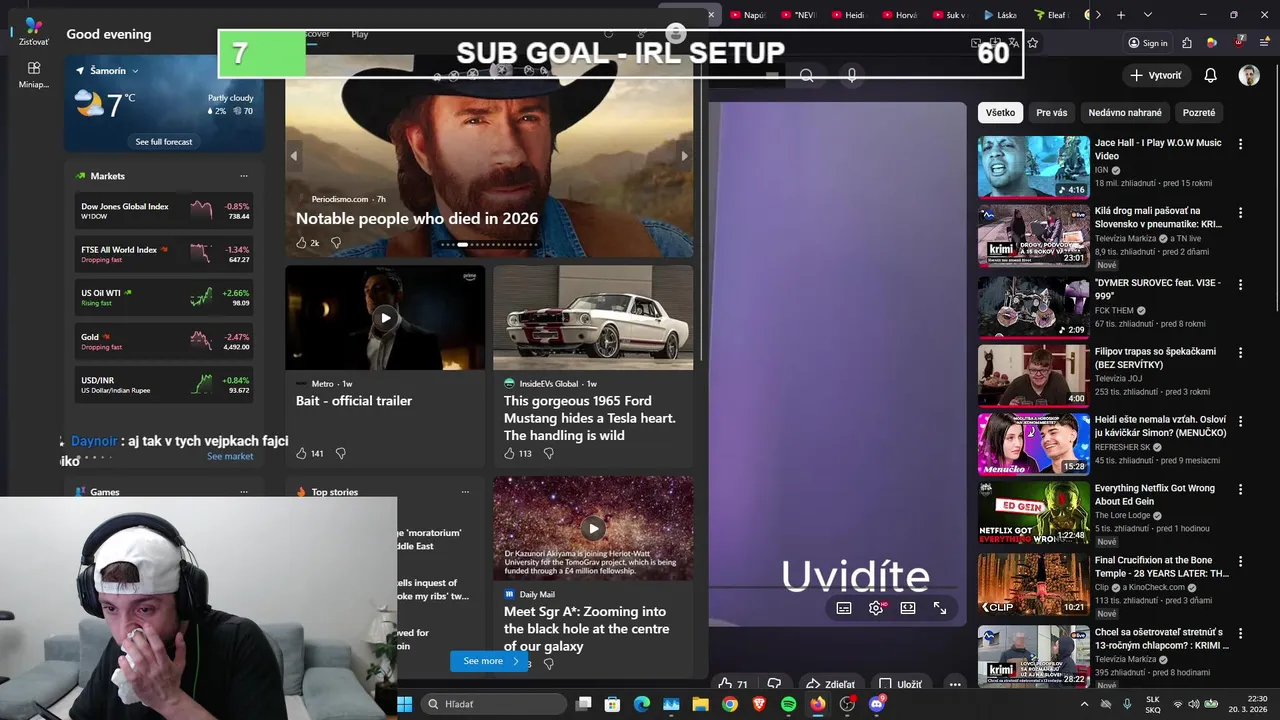Share the video via Zdieľať
1280x720 pixels.
831,685
